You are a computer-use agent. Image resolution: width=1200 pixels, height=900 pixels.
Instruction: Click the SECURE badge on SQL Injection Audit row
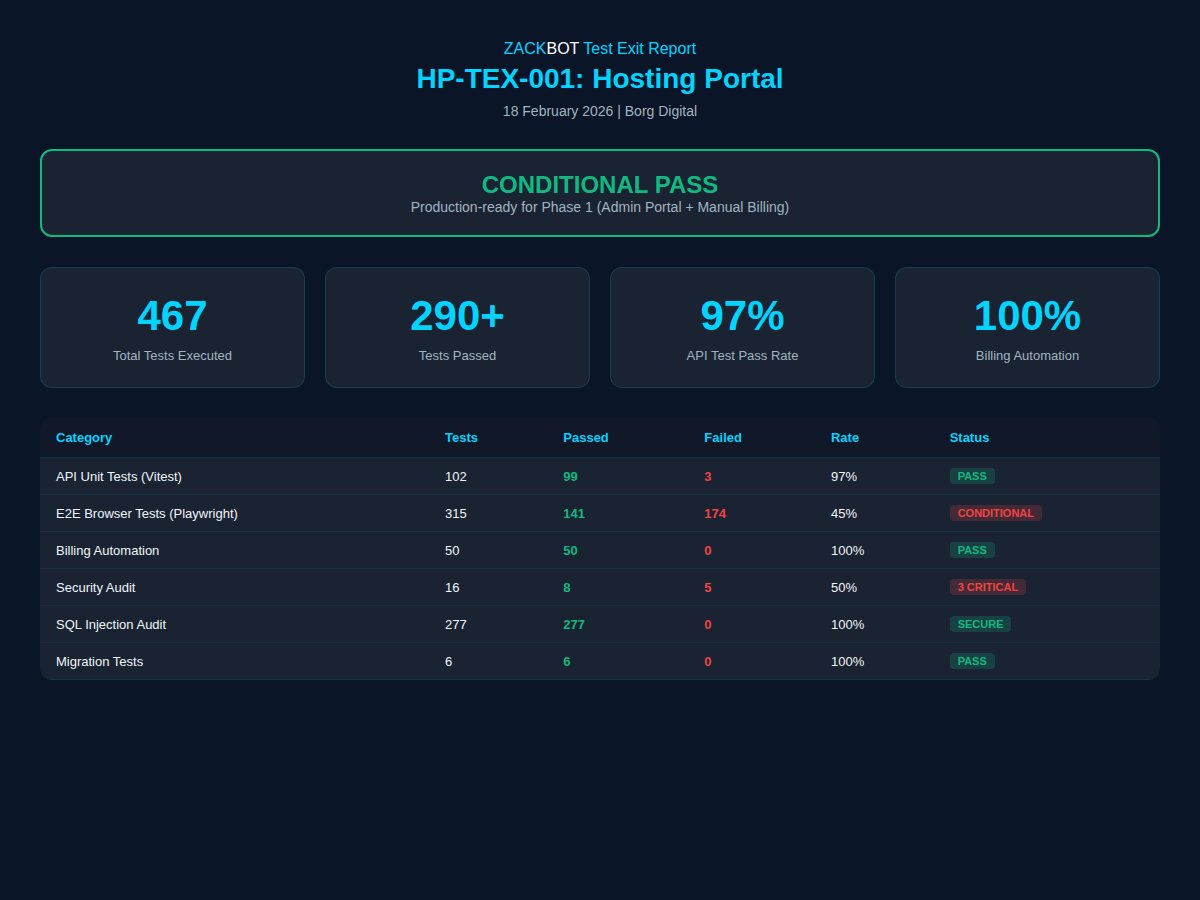click(x=979, y=624)
